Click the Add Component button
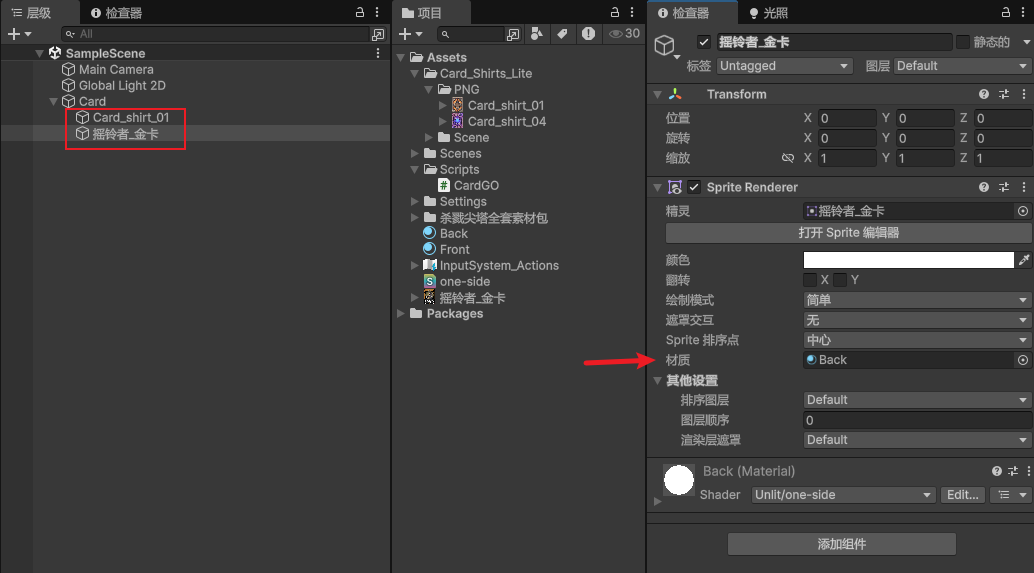Viewport: 1034px width, 573px height. coord(841,544)
